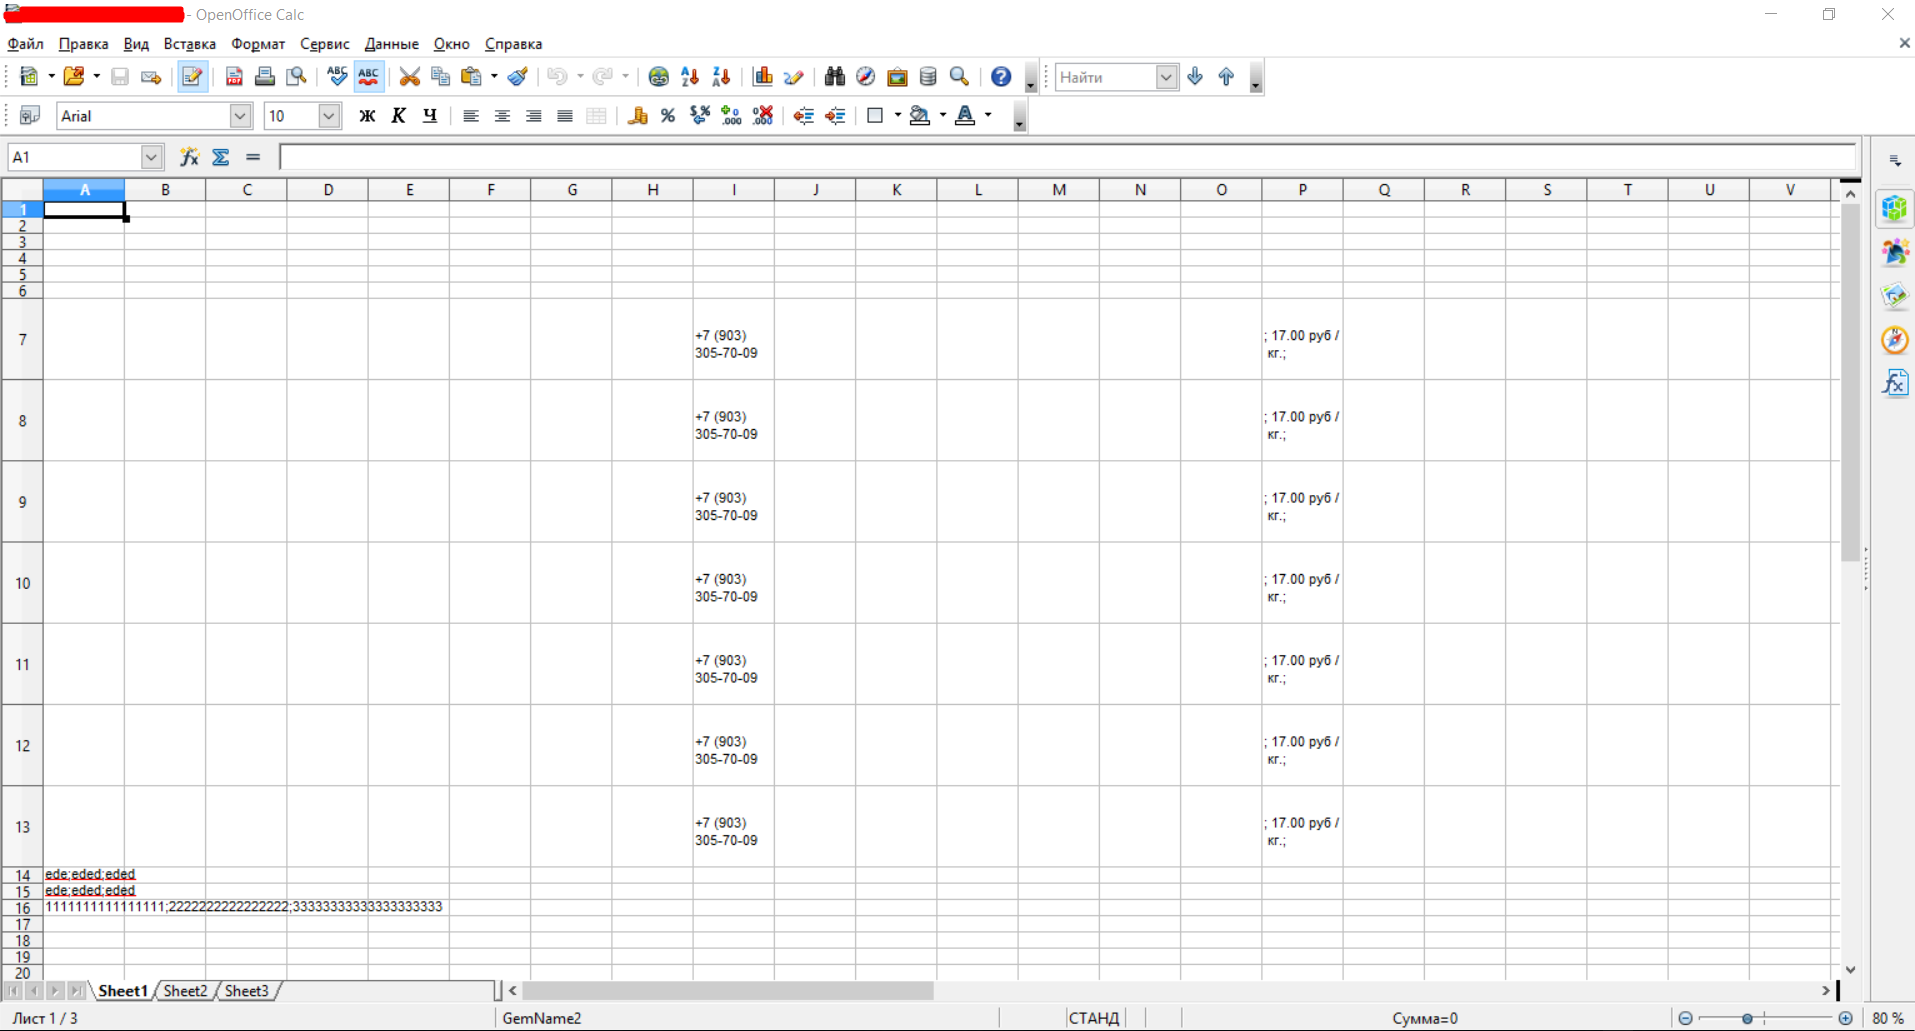
Task: Delete a decimal place
Action: [763, 116]
